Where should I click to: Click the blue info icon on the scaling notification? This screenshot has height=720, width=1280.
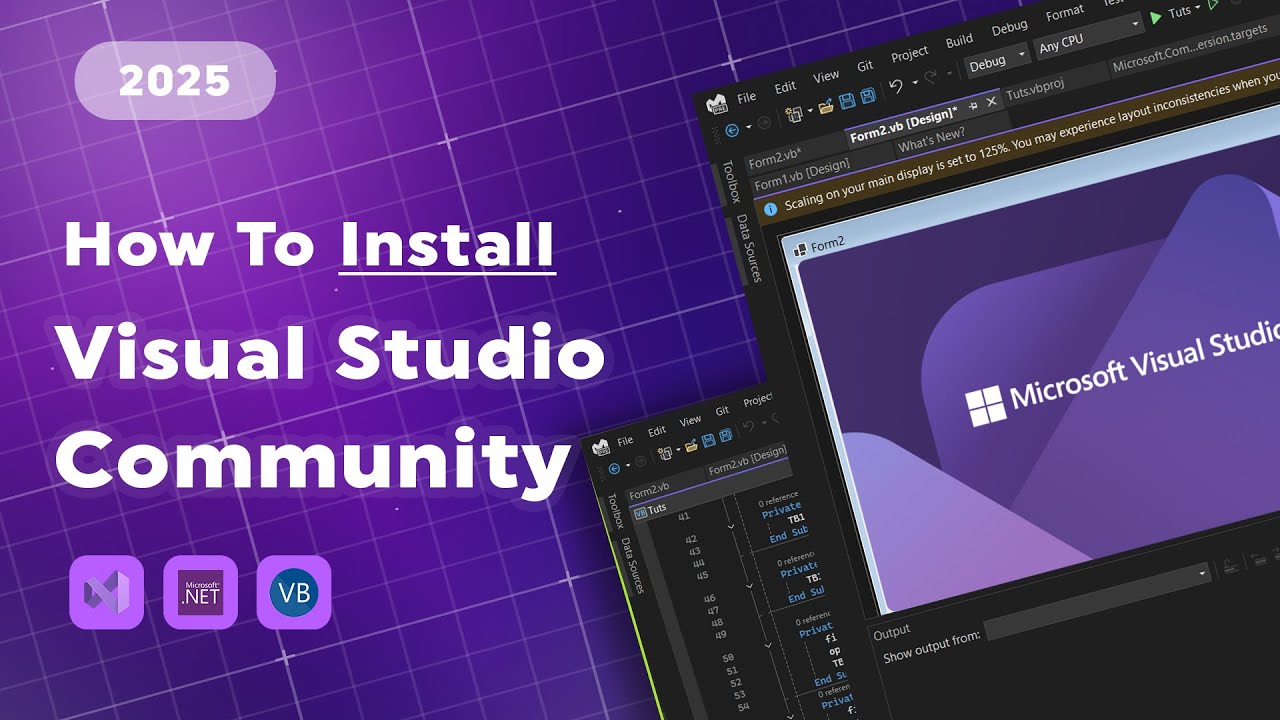(770, 210)
